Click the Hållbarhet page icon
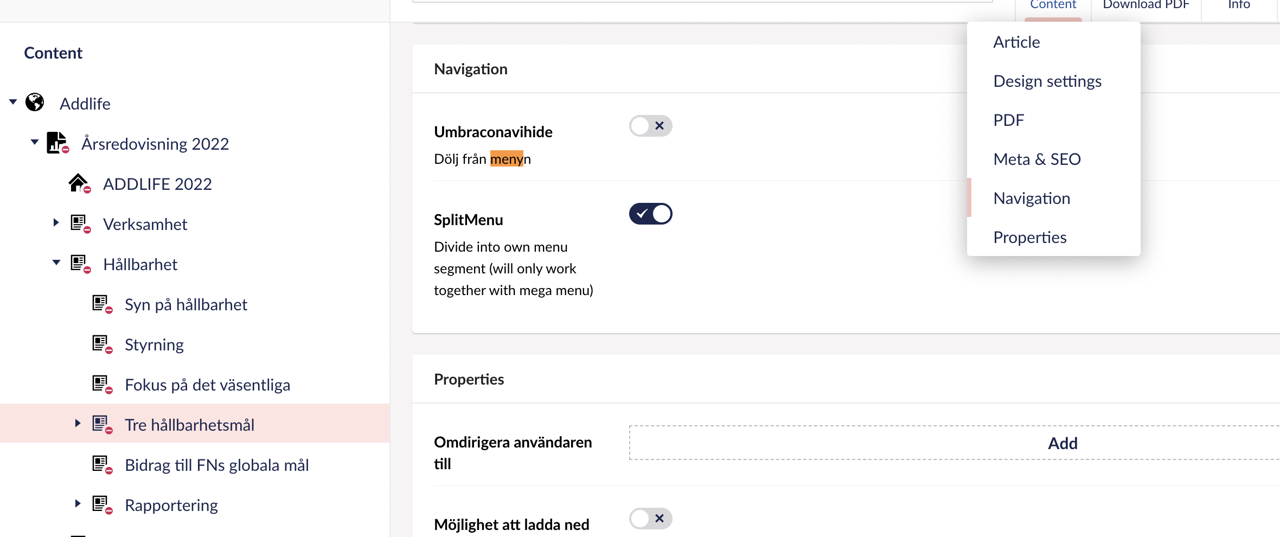This screenshot has height=537, width=1280. click(x=80, y=264)
